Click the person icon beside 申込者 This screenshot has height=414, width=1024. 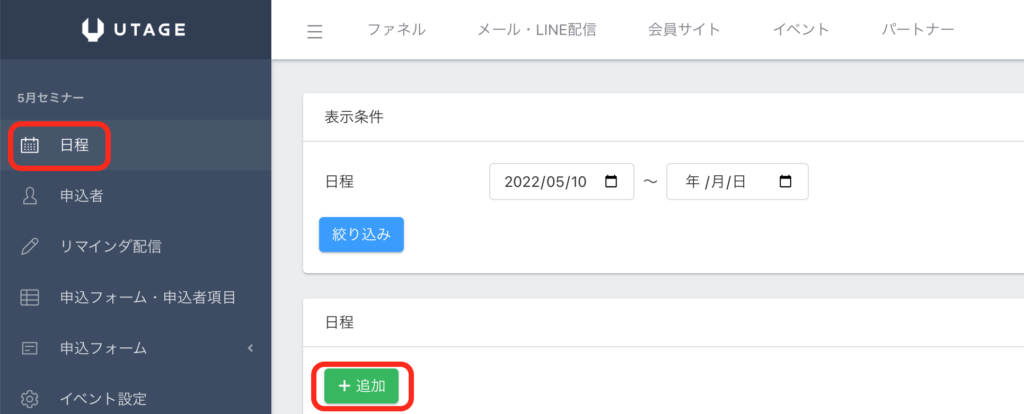[30, 196]
